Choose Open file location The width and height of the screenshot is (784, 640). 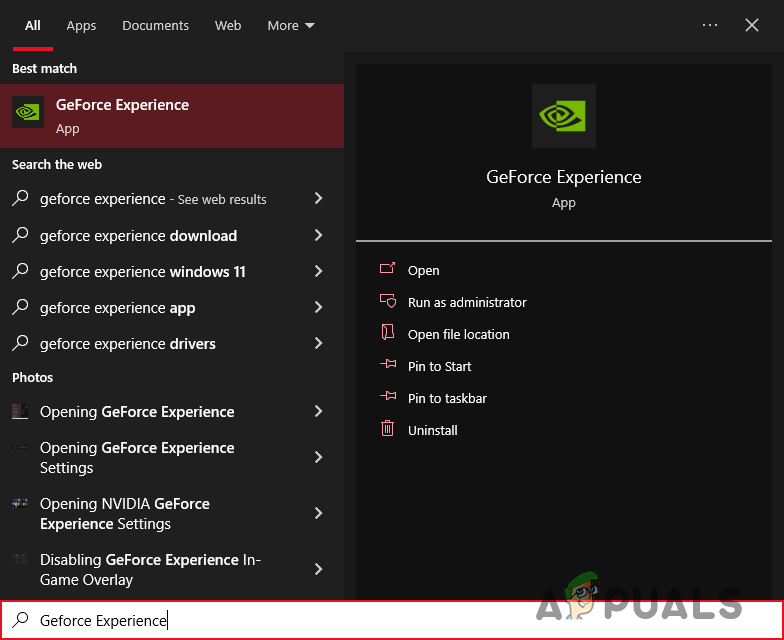(x=458, y=334)
